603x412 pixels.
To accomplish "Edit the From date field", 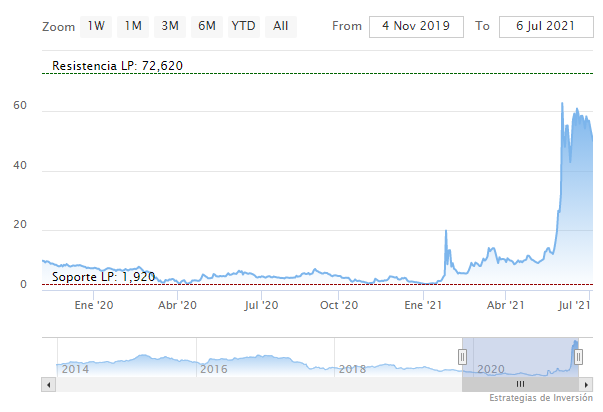I will click(416, 26).
